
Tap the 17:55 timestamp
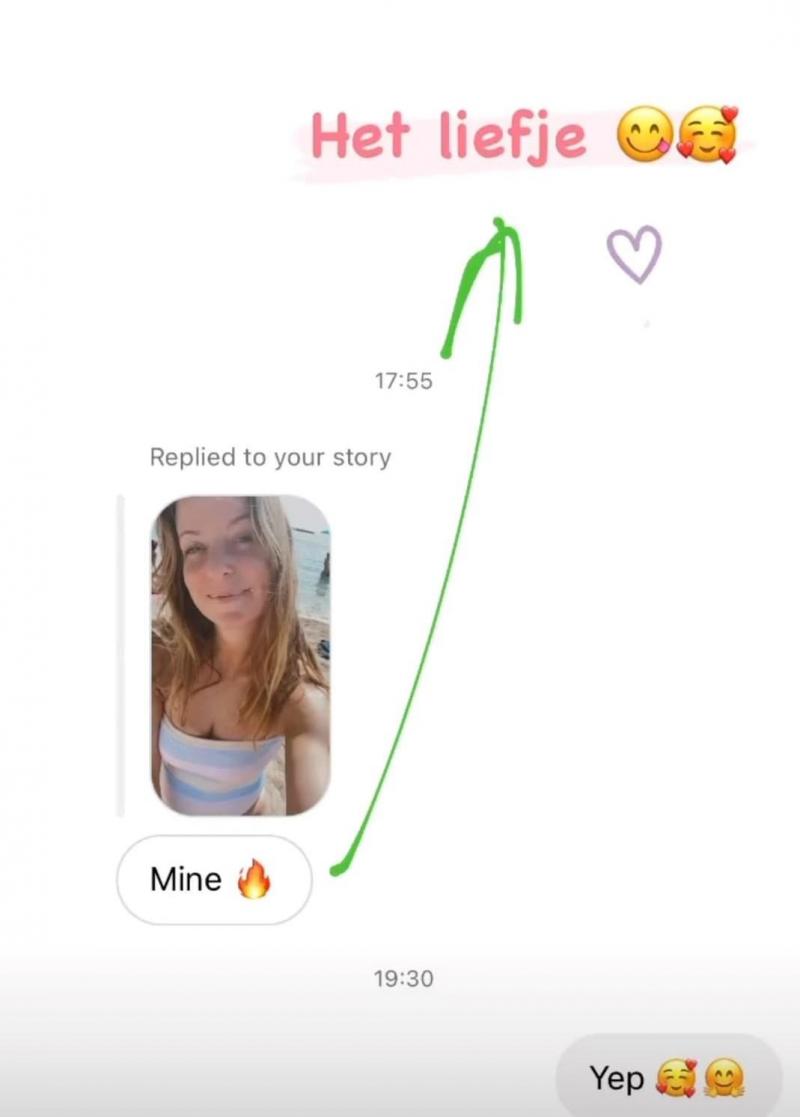403,381
